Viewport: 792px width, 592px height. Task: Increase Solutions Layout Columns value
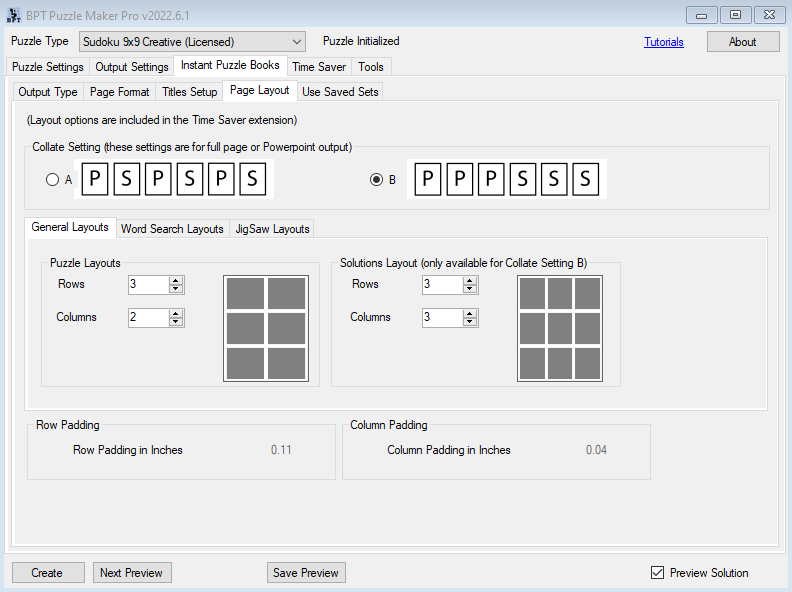click(x=470, y=314)
